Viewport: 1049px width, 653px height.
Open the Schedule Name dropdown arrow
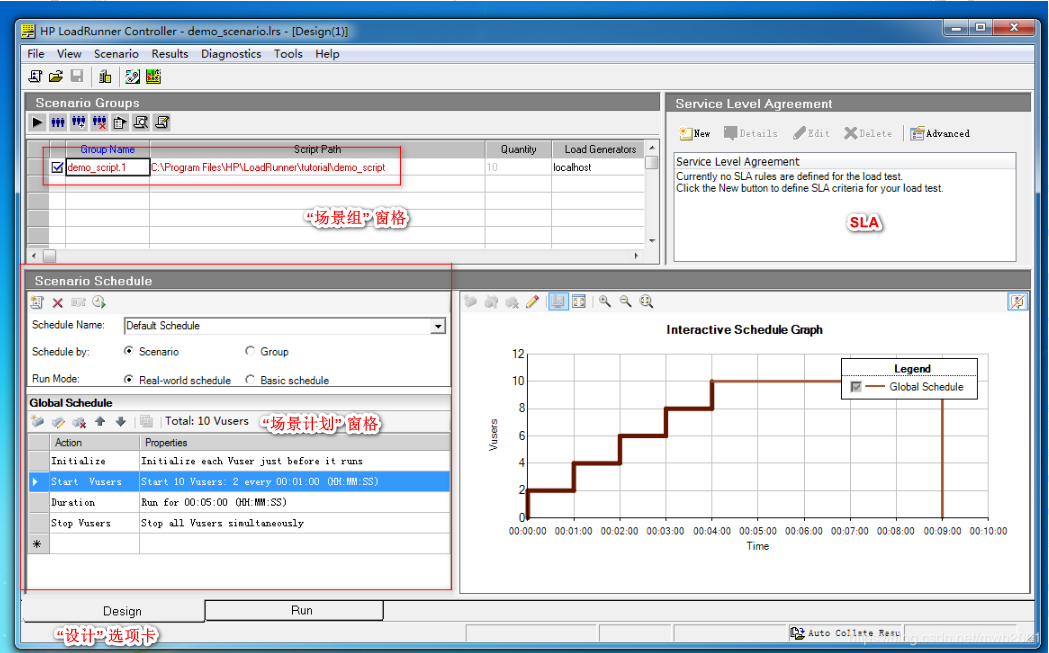click(438, 326)
